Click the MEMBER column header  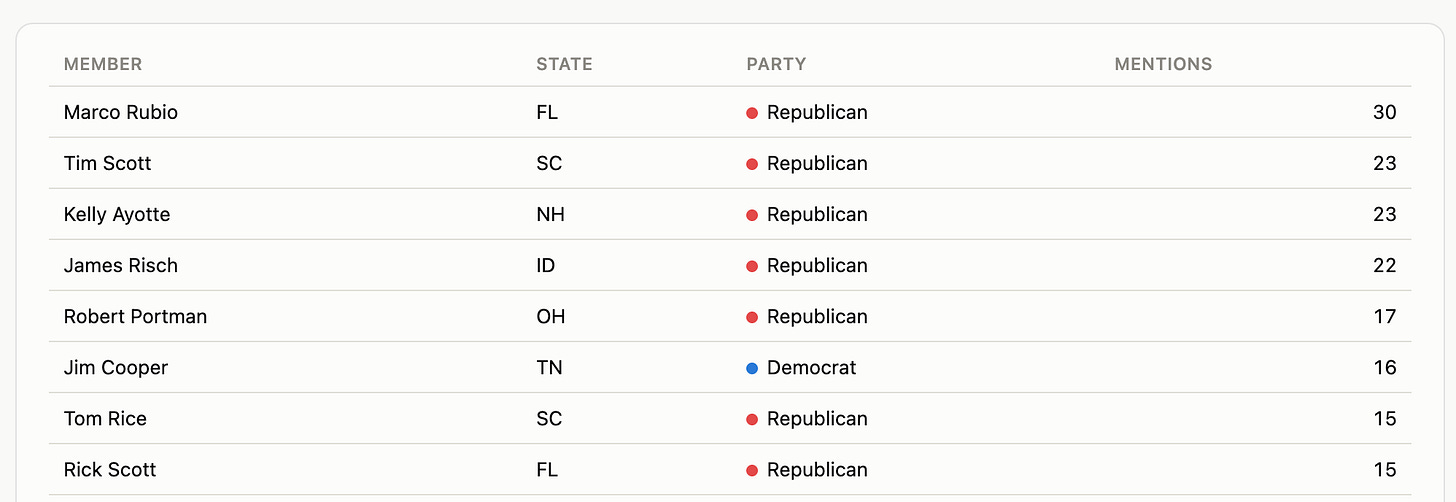coord(103,64)
